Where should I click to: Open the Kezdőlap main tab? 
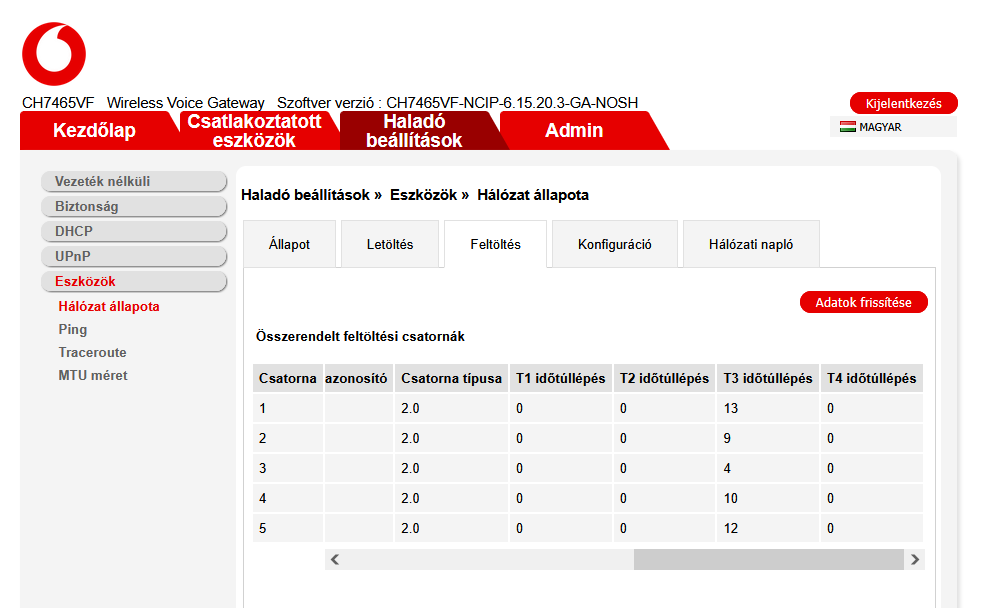pyautogui.click(x=95, y=130)
